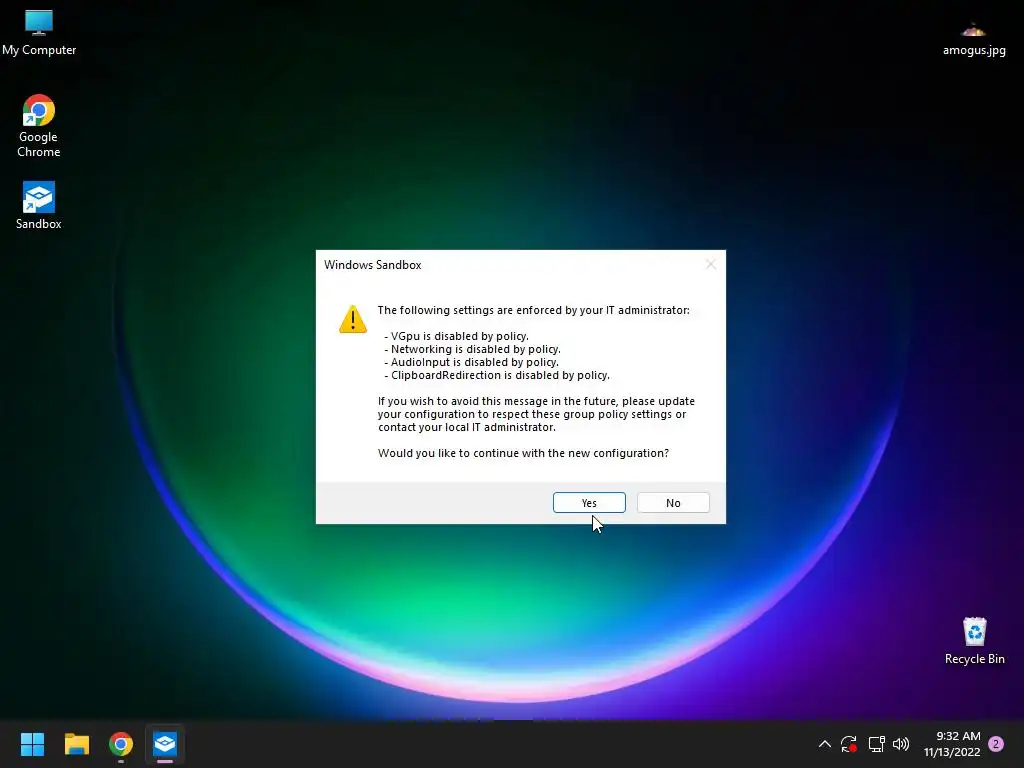Open the Windows Start menu
Image resolution: width=1024 pixels, height=768 pixels.
32,744
